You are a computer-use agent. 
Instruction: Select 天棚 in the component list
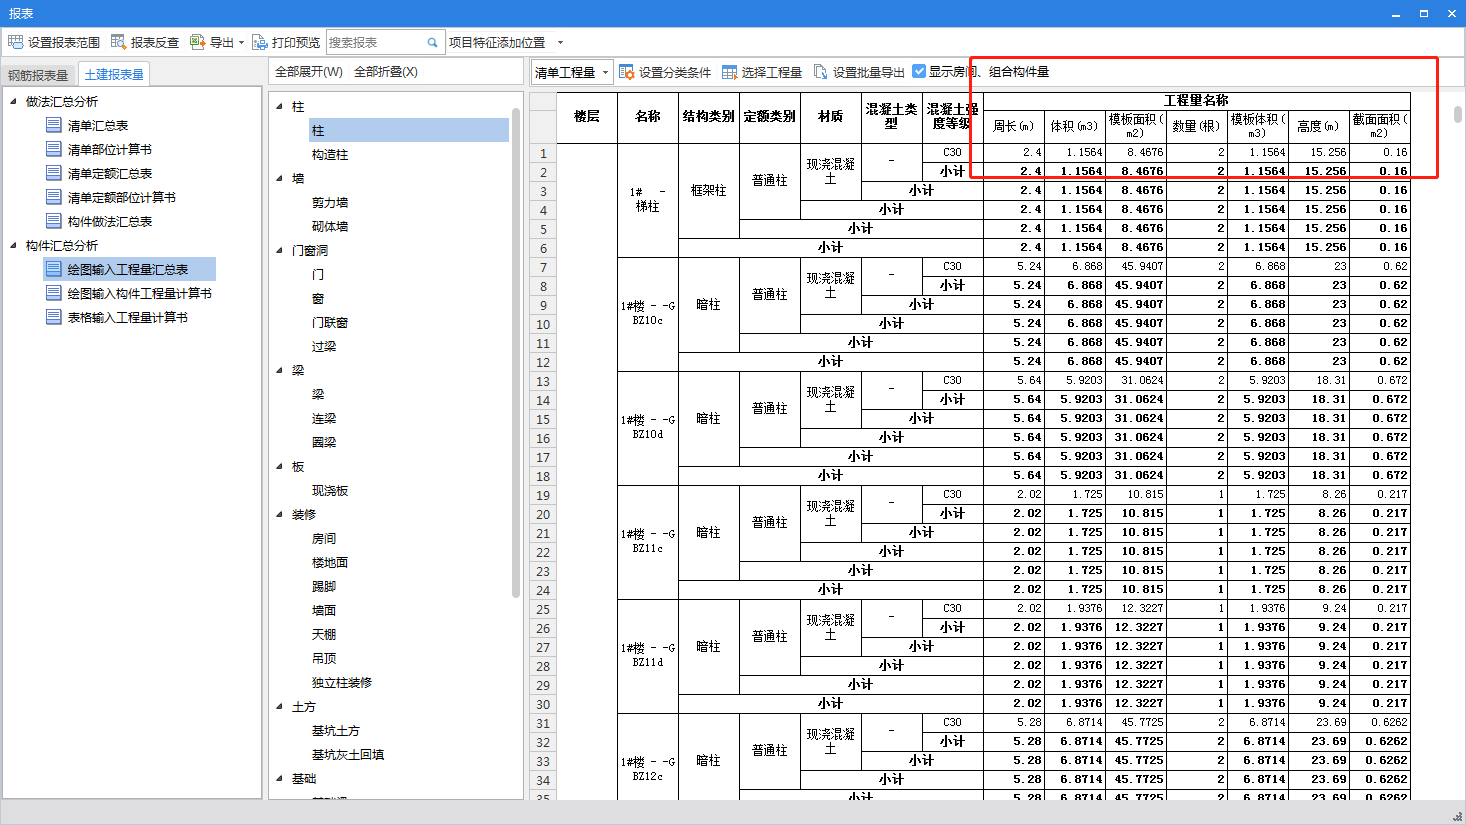click(x=324, y=634)
